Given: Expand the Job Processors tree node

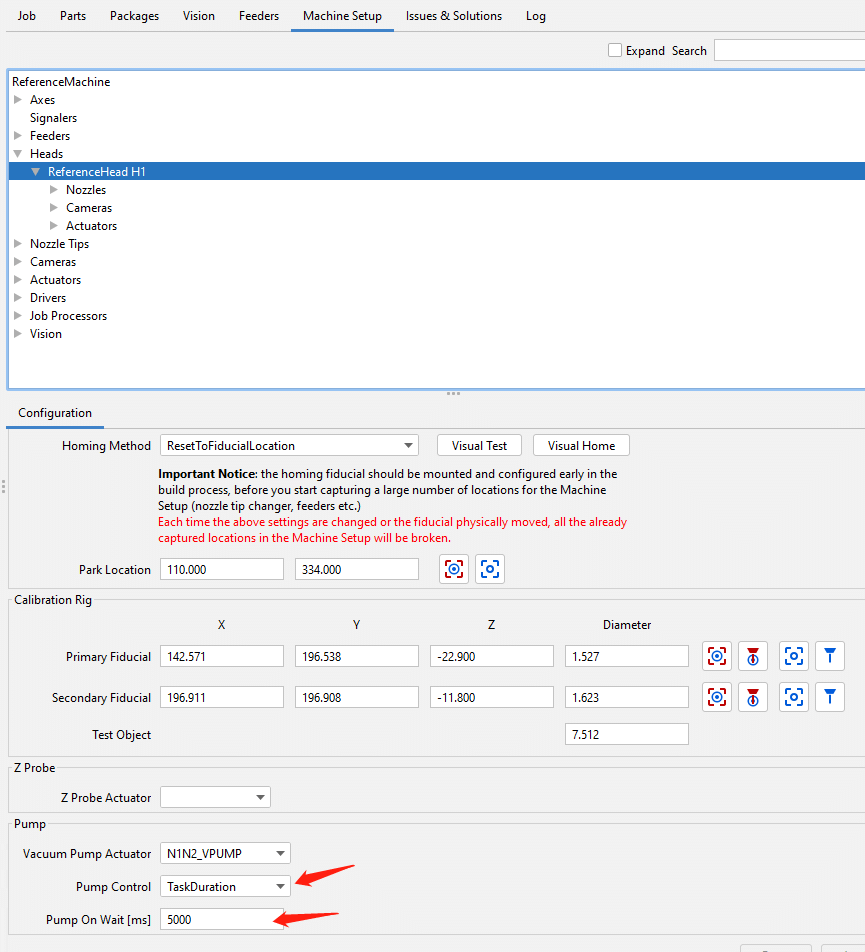Looking at the screenshot, I should 18,316.
